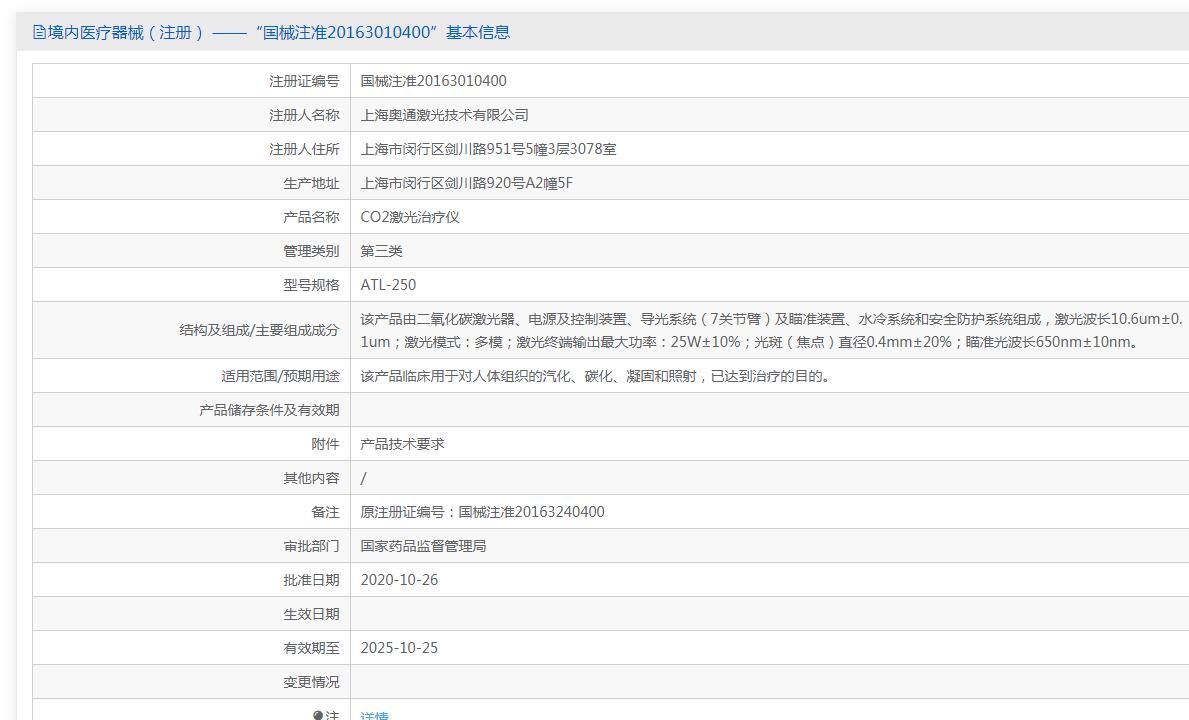Screen dimensions: 1189x720
Task: Click the registrant address ending in 3078室
Action: [488, 149]
